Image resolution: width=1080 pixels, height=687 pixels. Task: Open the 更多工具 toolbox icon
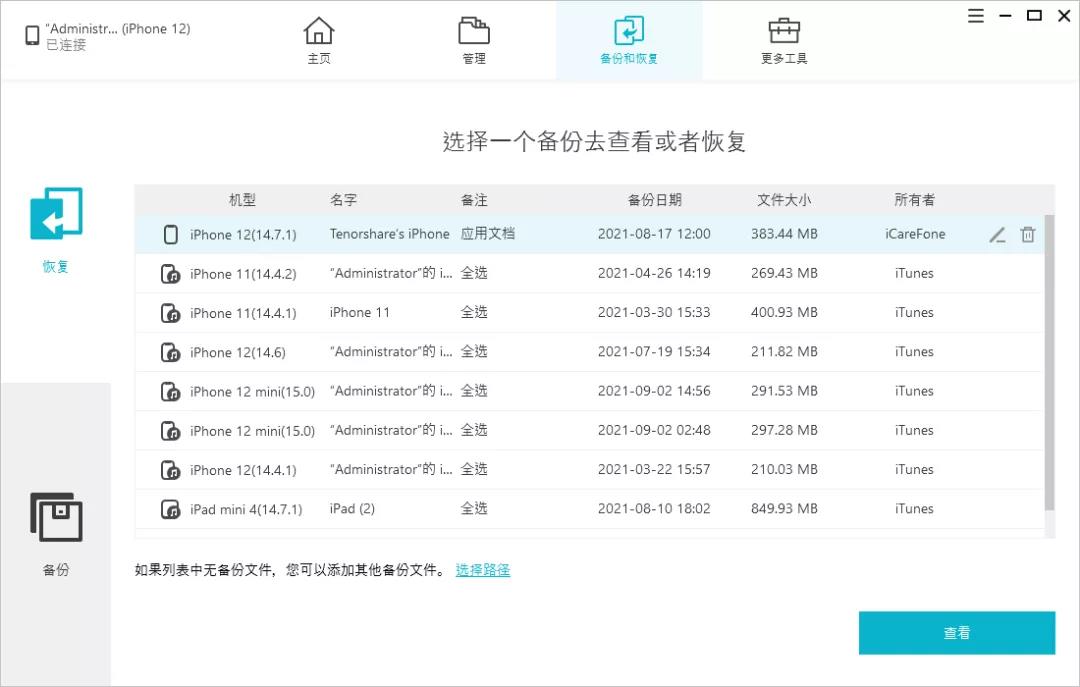point(784,31)
